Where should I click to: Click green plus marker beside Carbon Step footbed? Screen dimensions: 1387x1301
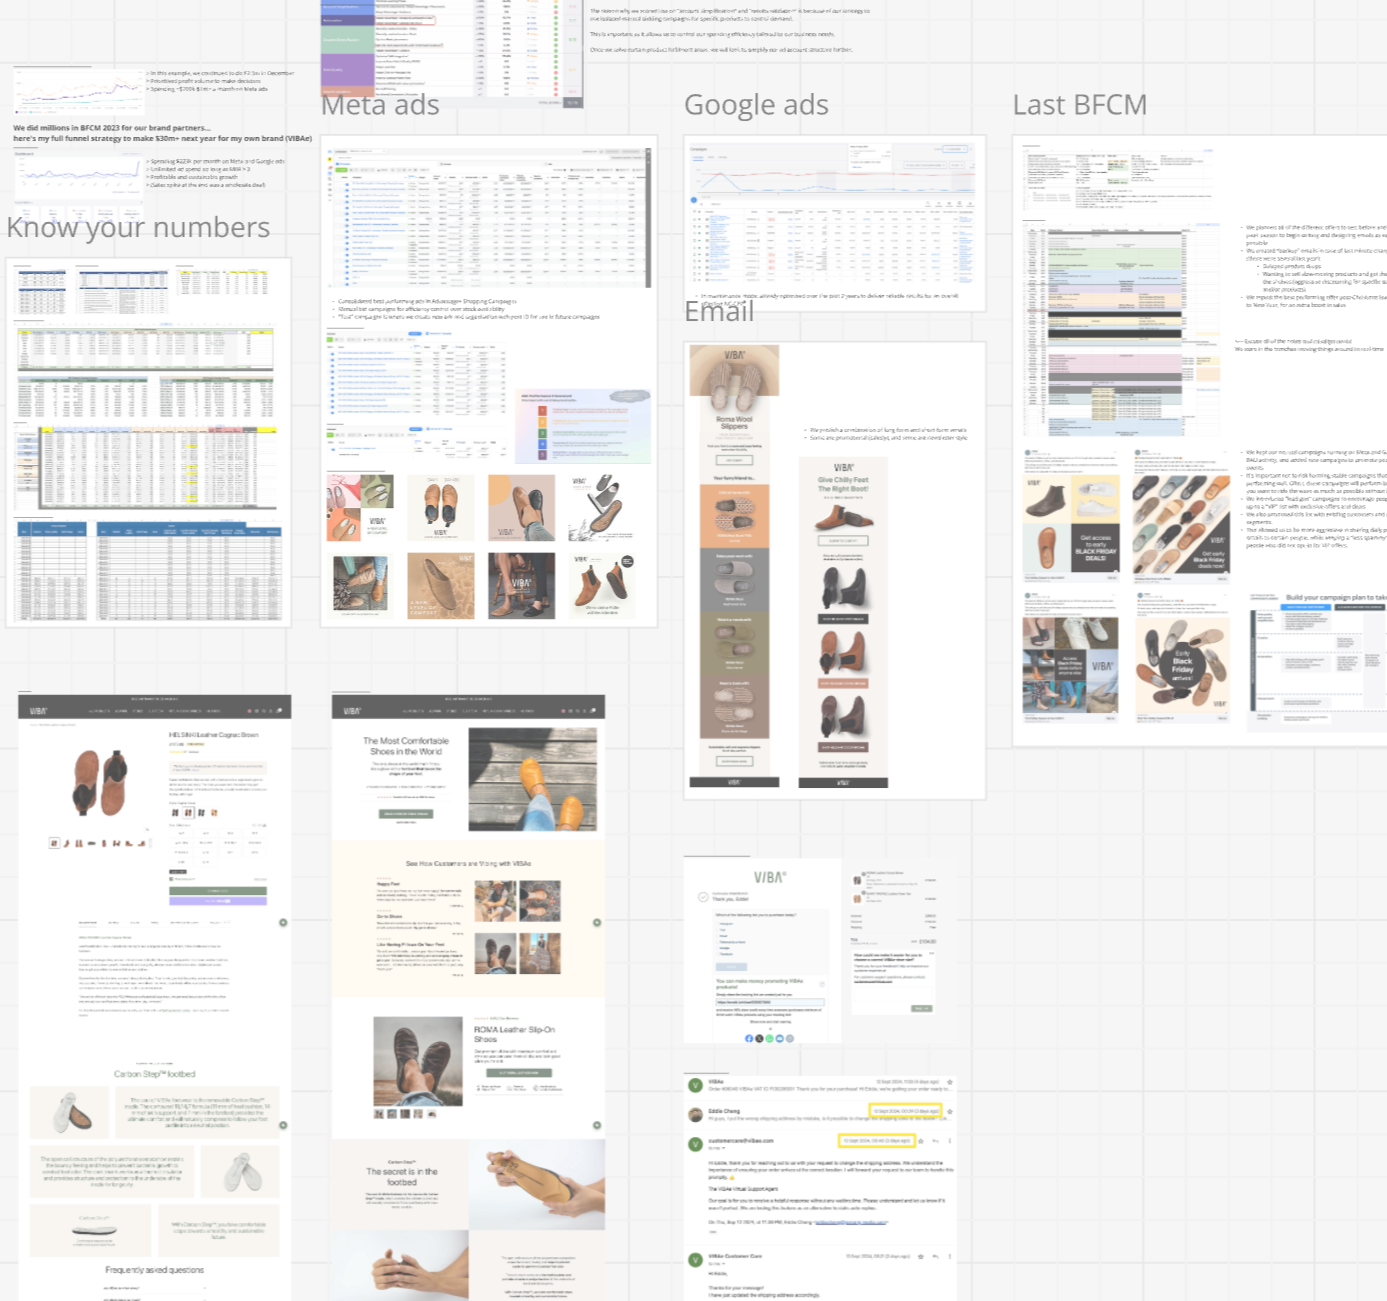click(283, 1125)
